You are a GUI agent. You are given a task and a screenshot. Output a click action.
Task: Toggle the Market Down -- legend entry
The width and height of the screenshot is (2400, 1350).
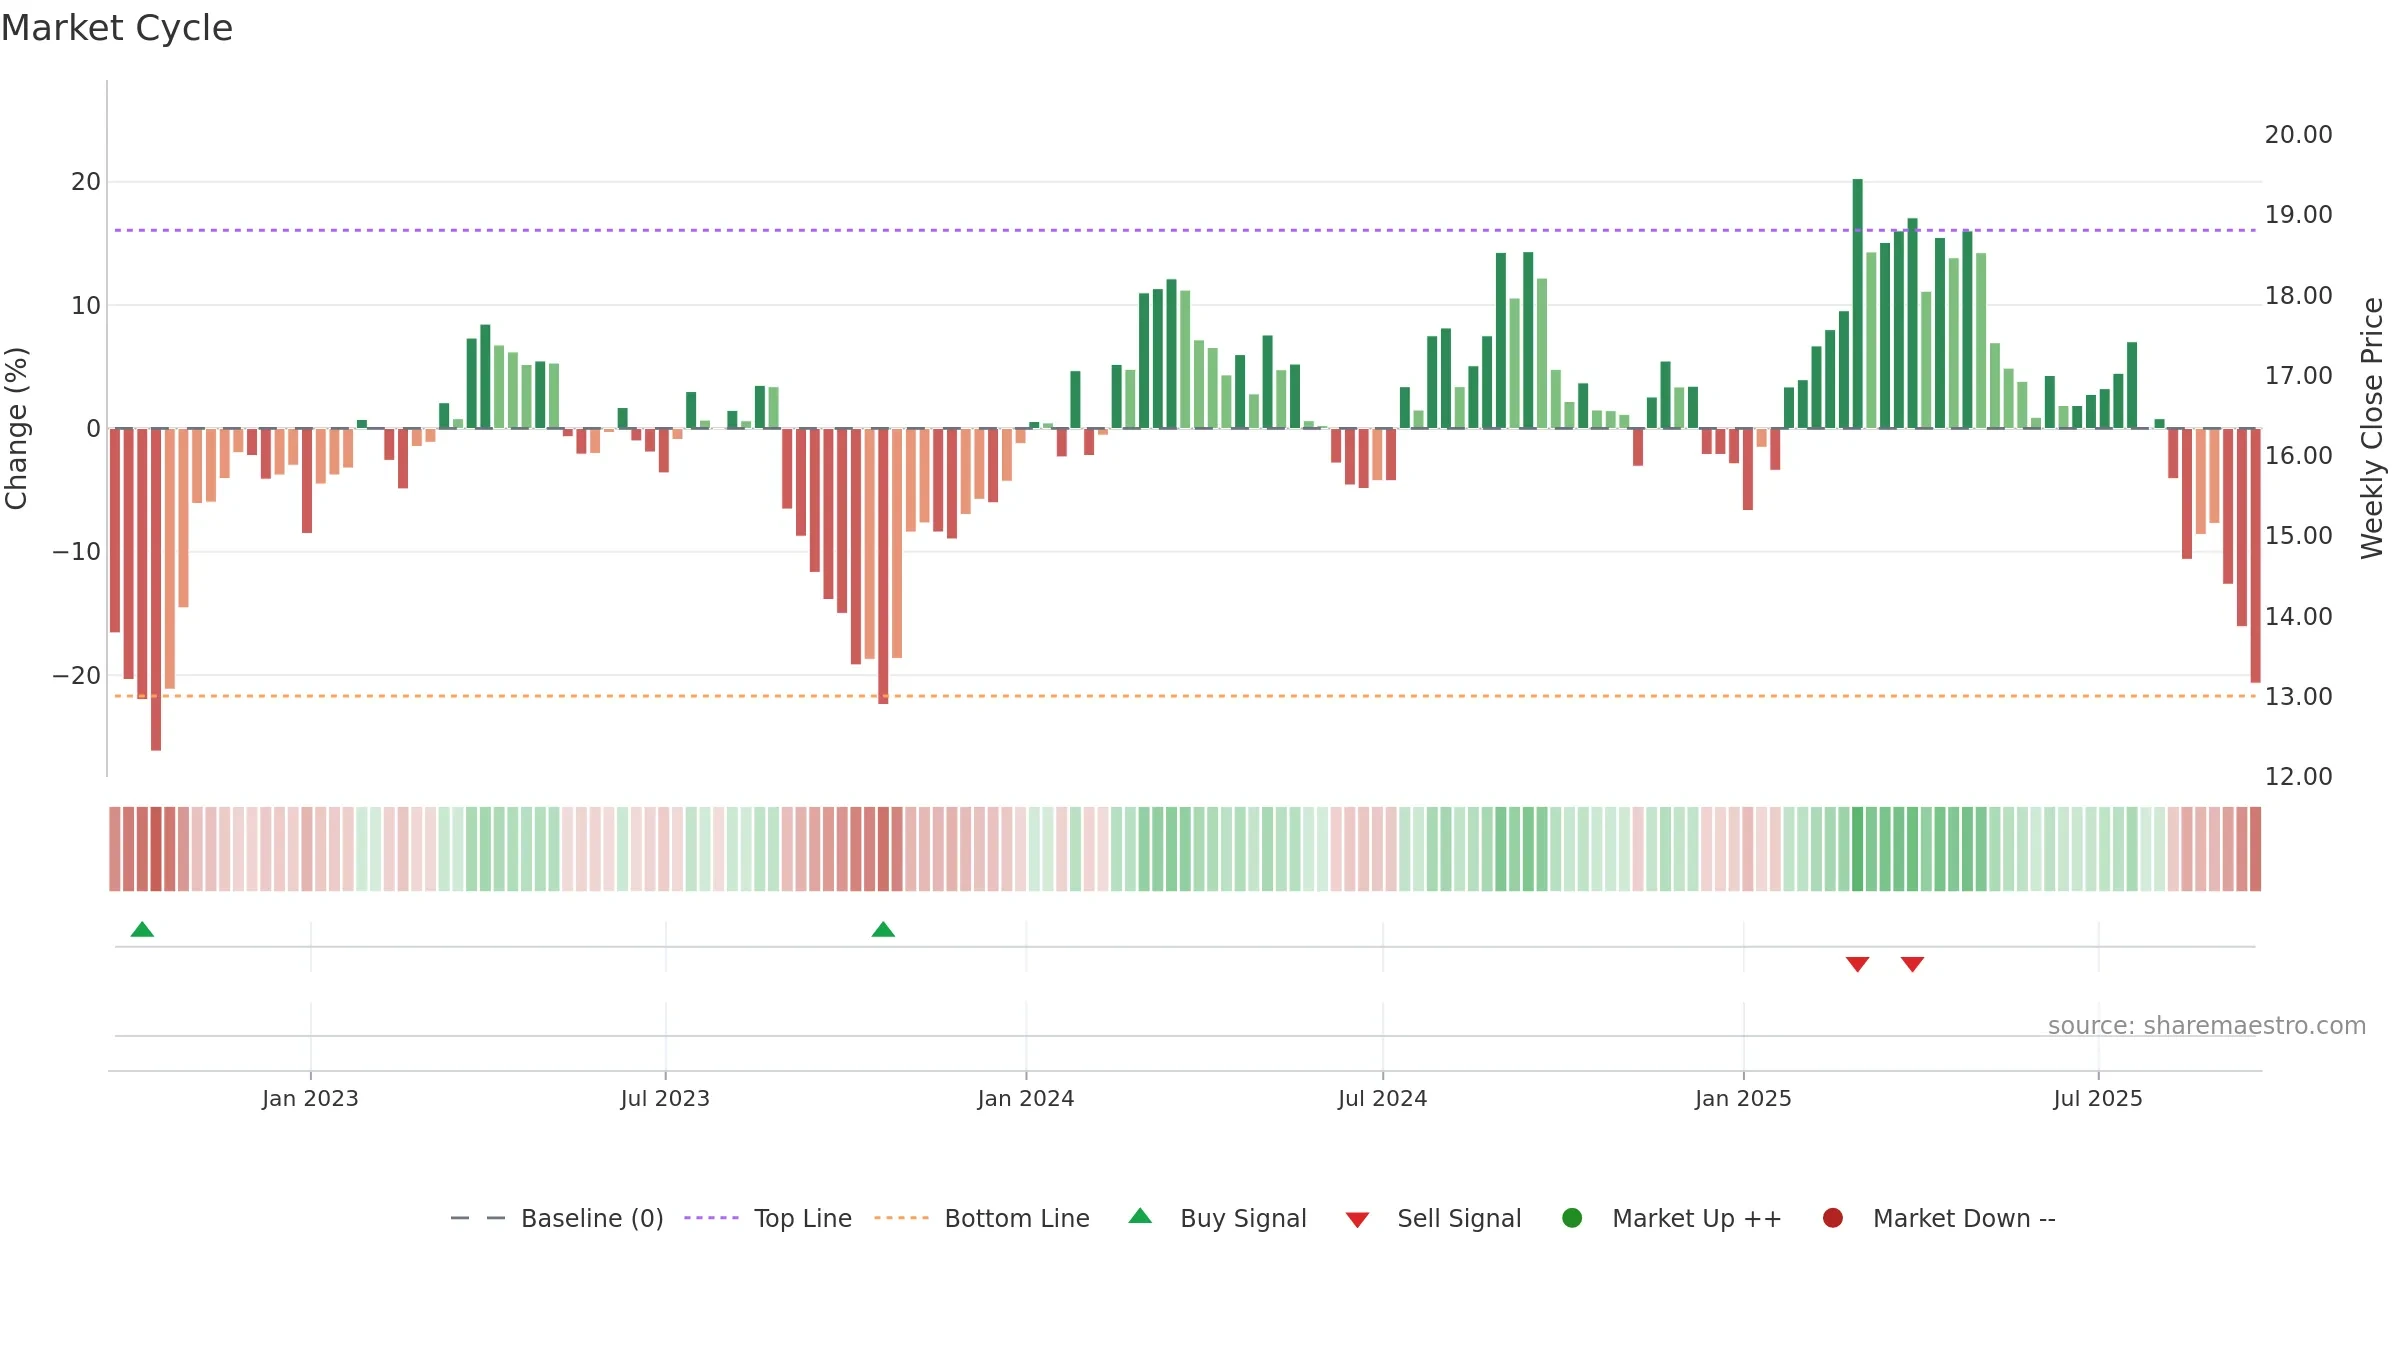(1939, 1219)
